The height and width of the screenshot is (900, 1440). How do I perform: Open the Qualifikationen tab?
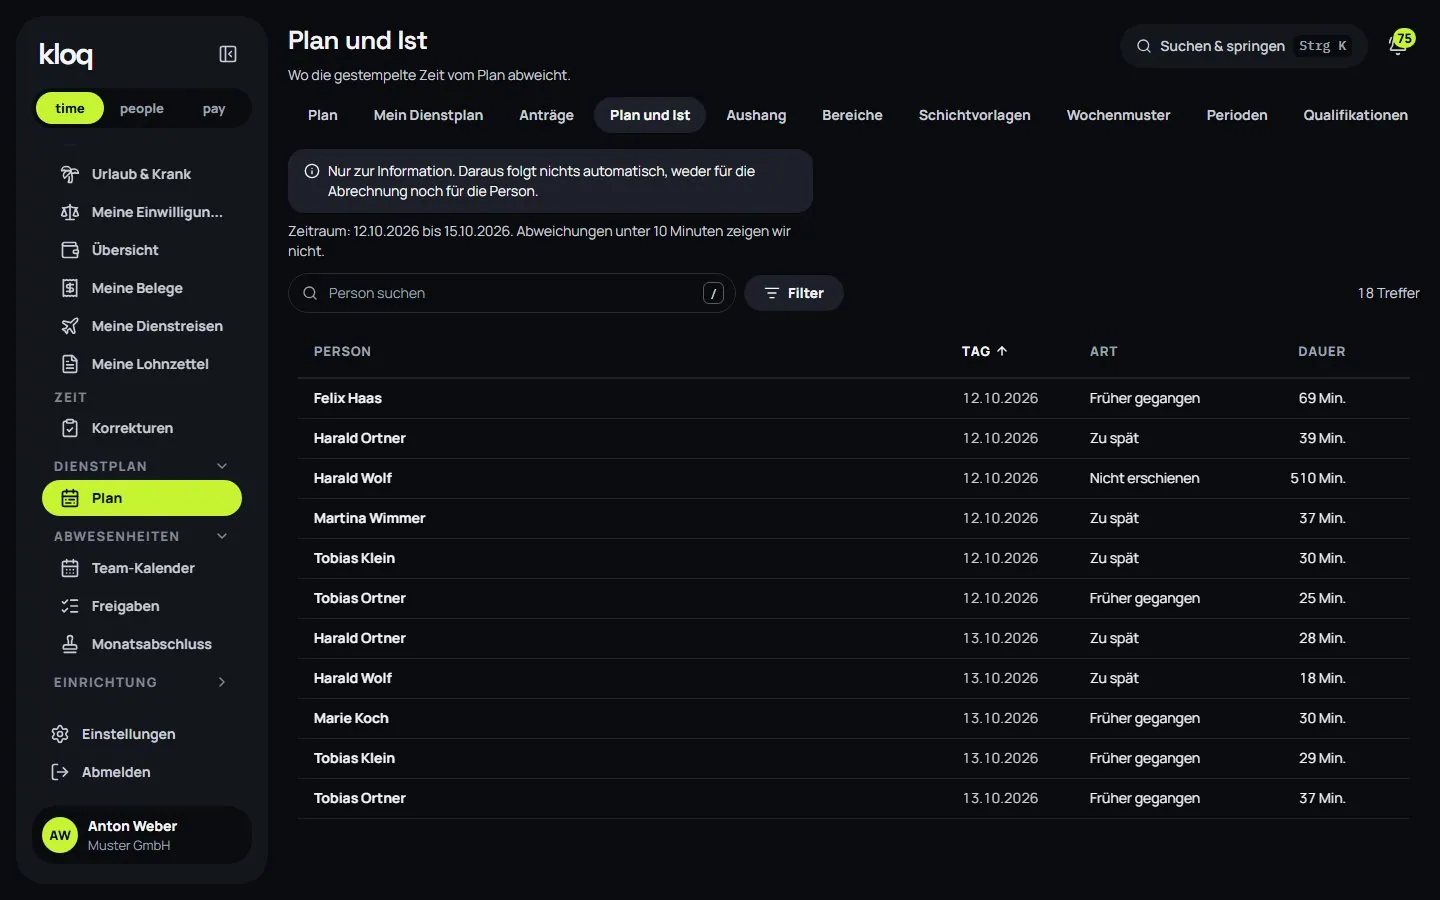coord(1355,115)
